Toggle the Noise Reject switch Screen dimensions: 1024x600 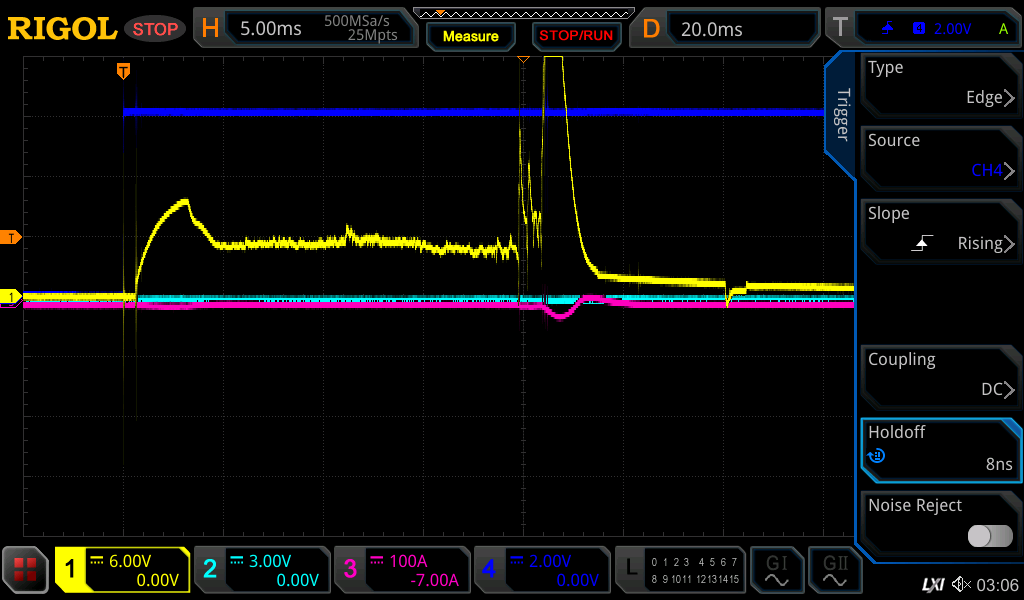pos(989,536)
